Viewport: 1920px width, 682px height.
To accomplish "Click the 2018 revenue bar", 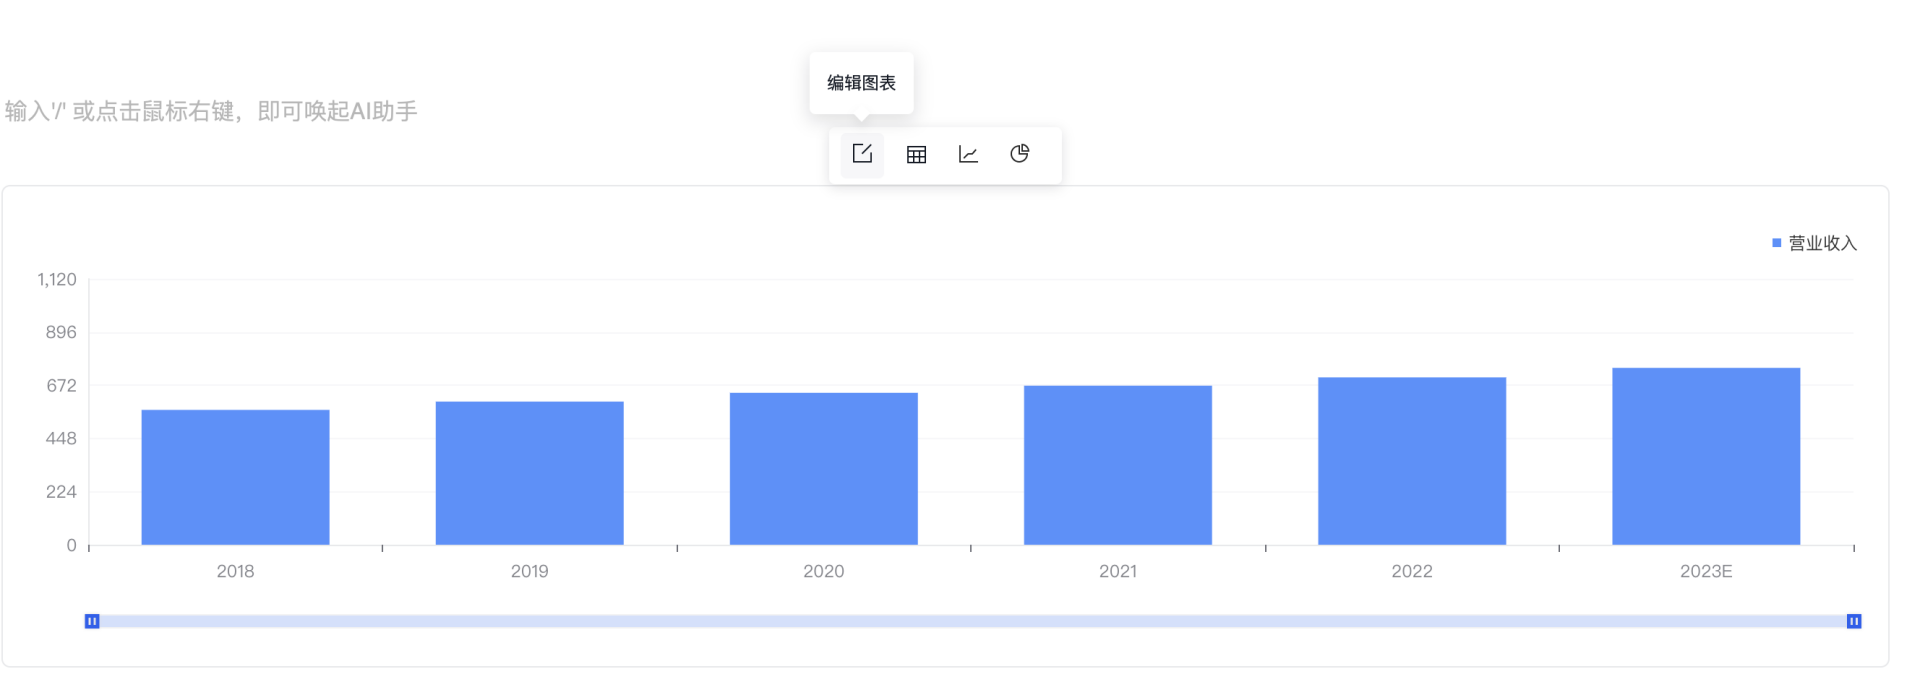I will point(235,477).
